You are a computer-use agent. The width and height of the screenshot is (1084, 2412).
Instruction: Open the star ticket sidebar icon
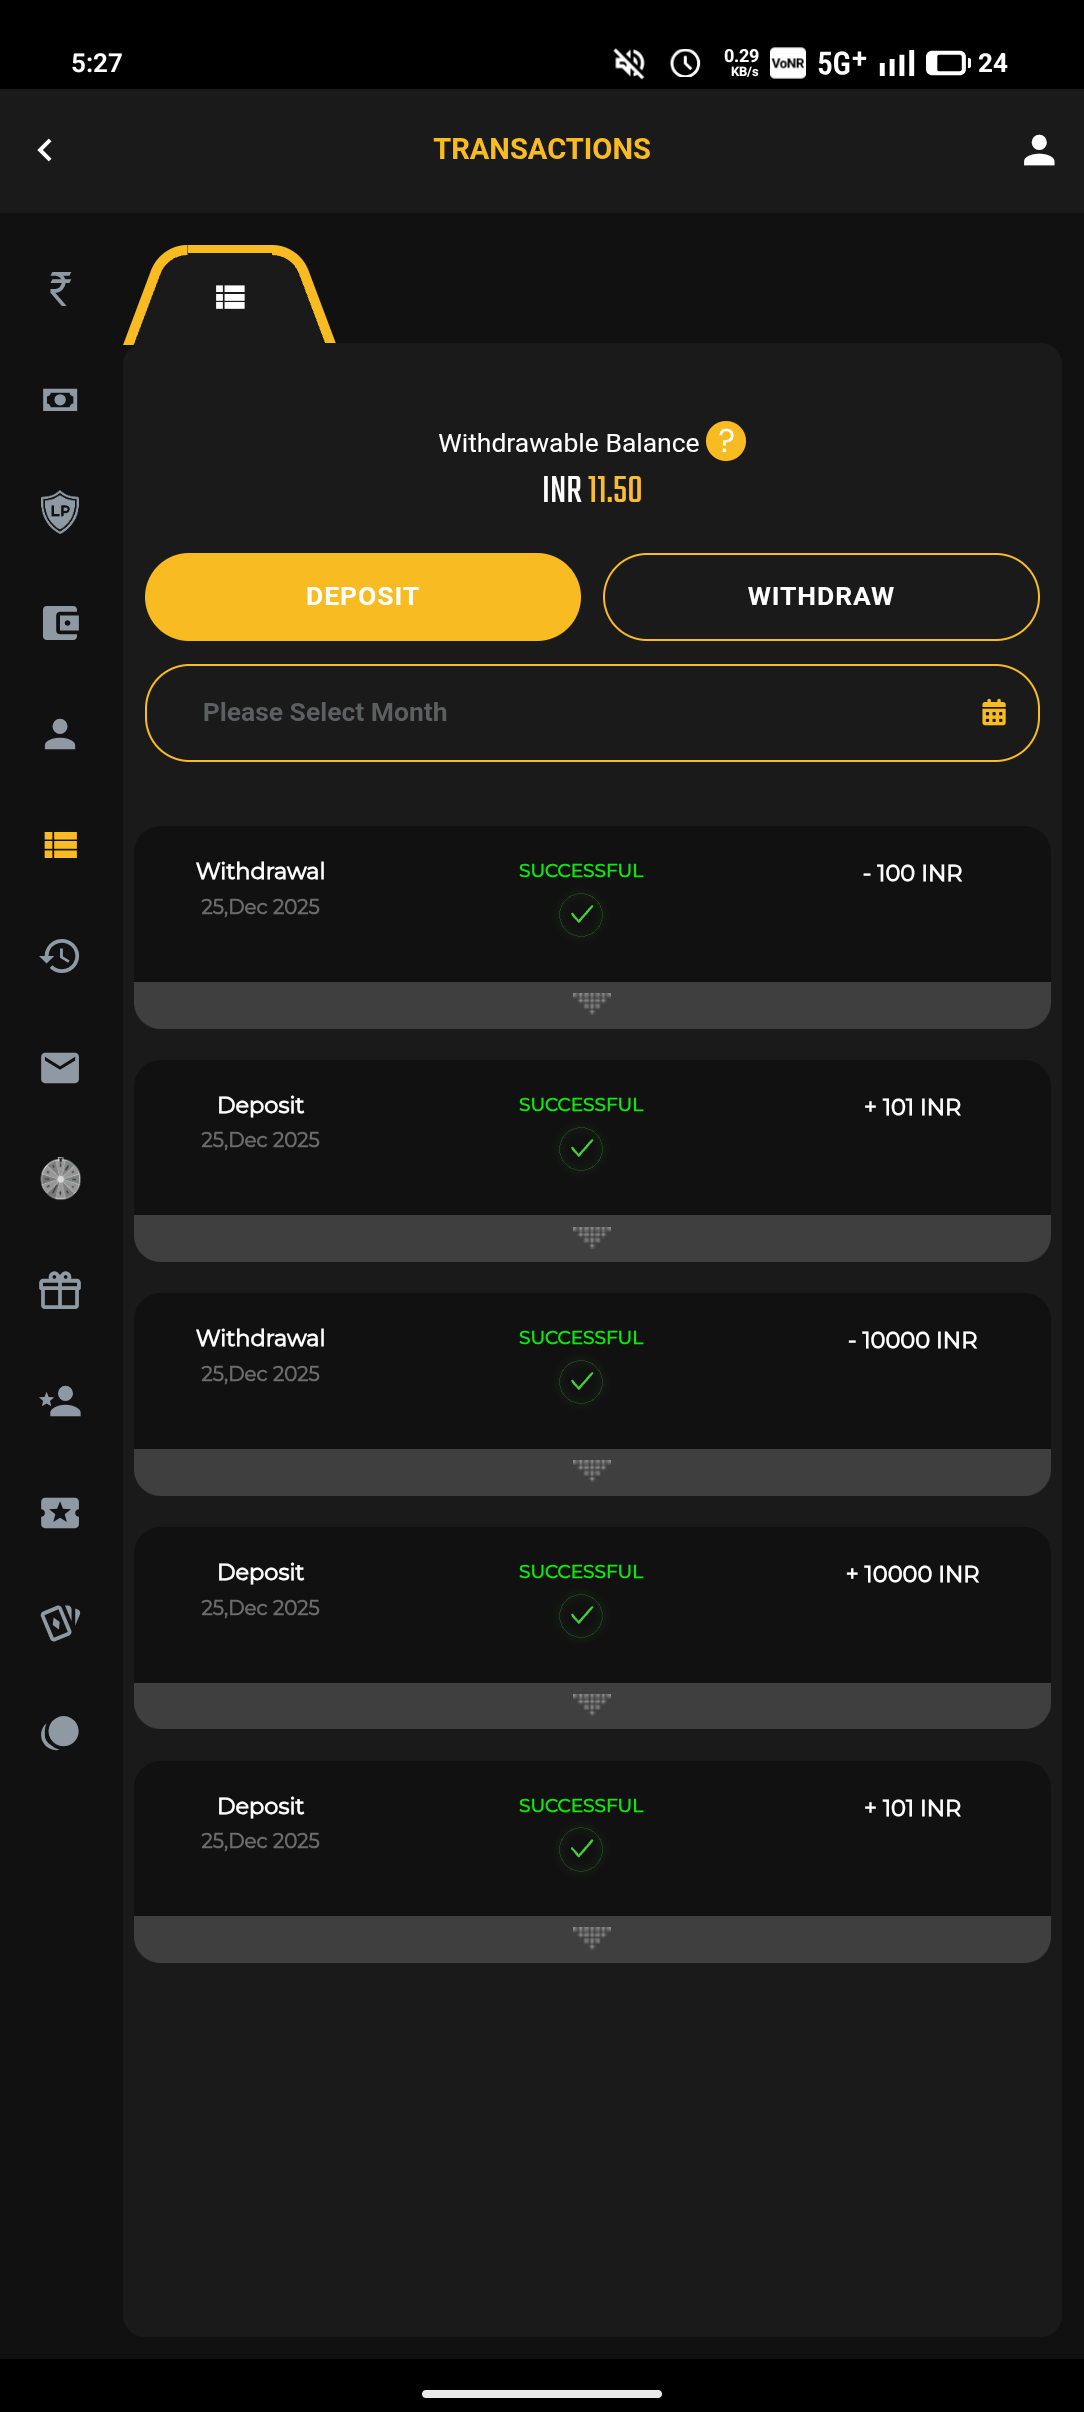pos(60,1512)
